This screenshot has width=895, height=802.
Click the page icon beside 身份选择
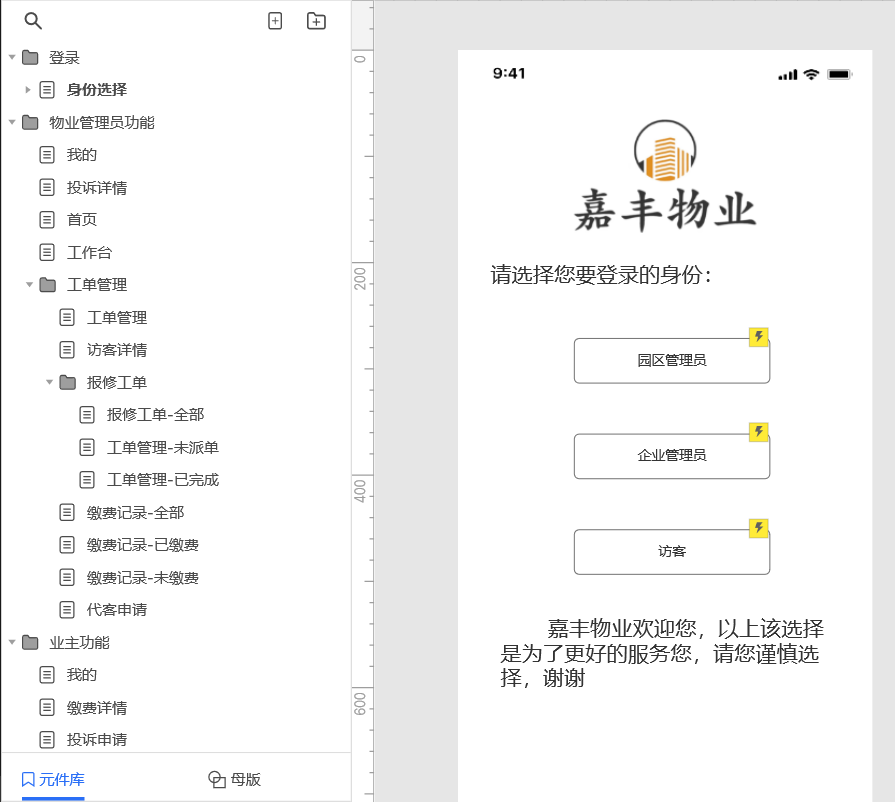(x=47, y=90)
